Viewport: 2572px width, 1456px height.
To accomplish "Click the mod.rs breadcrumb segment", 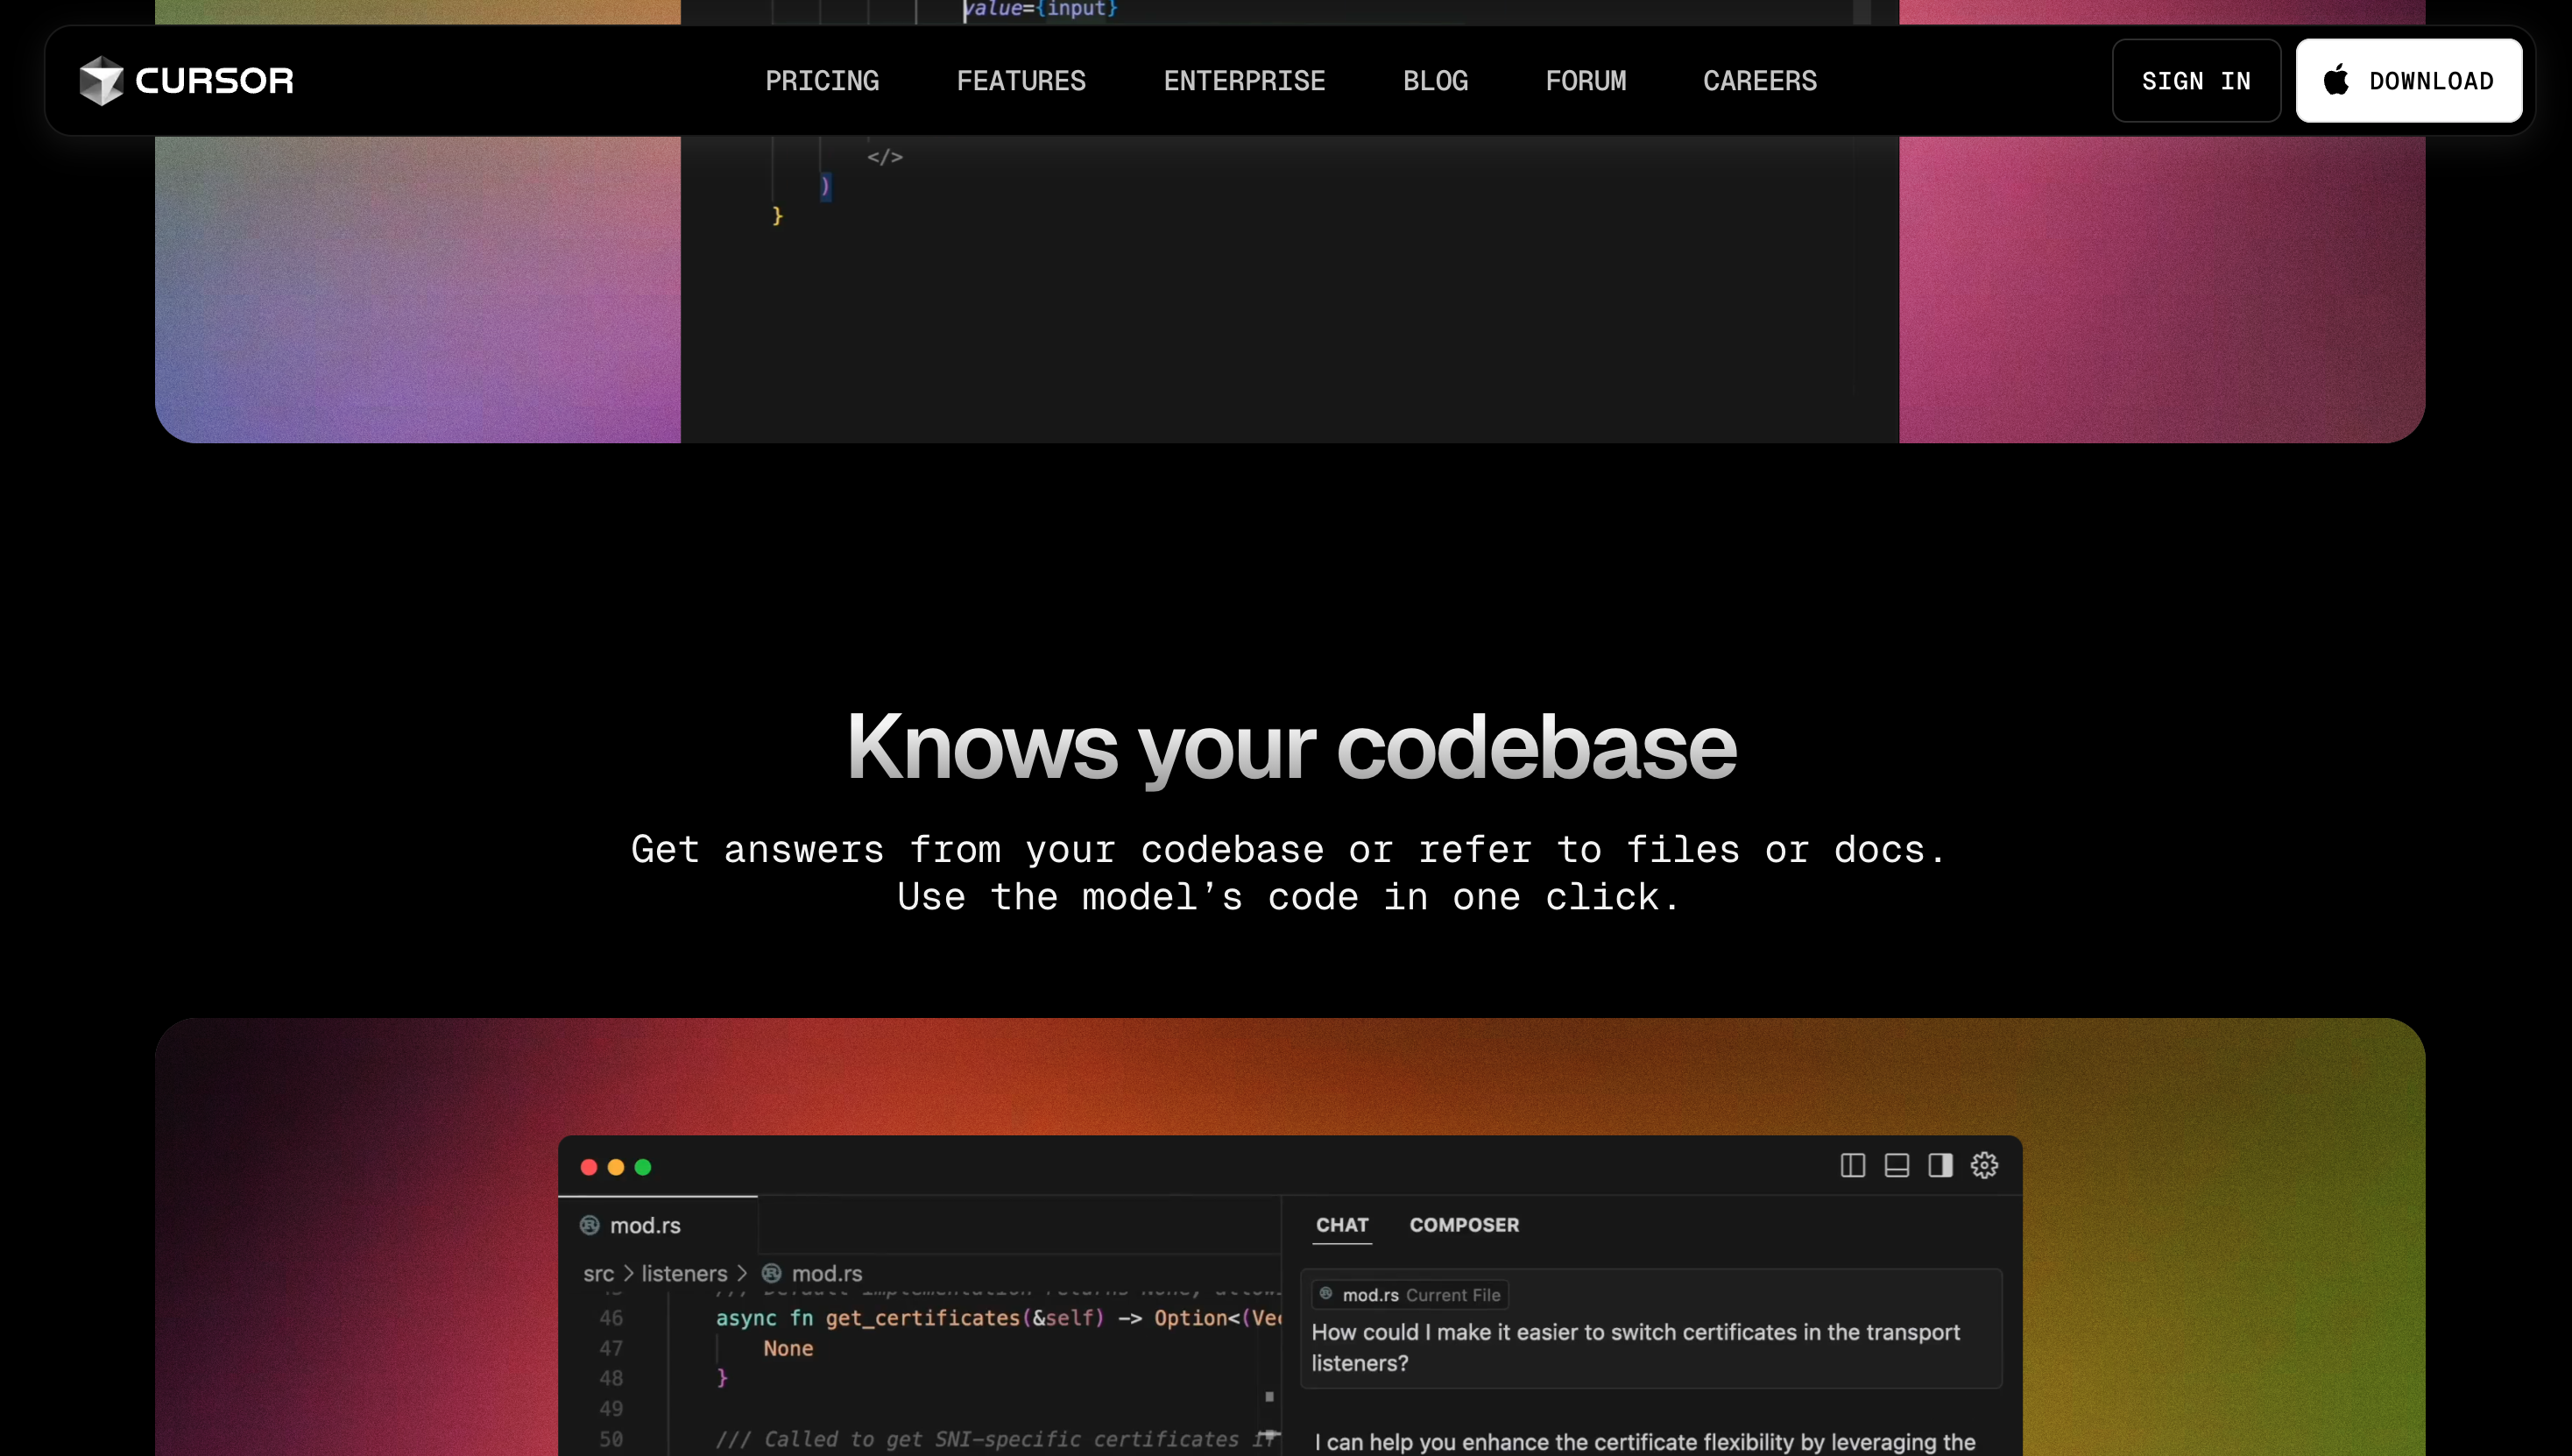I will tap(827, 1273).
